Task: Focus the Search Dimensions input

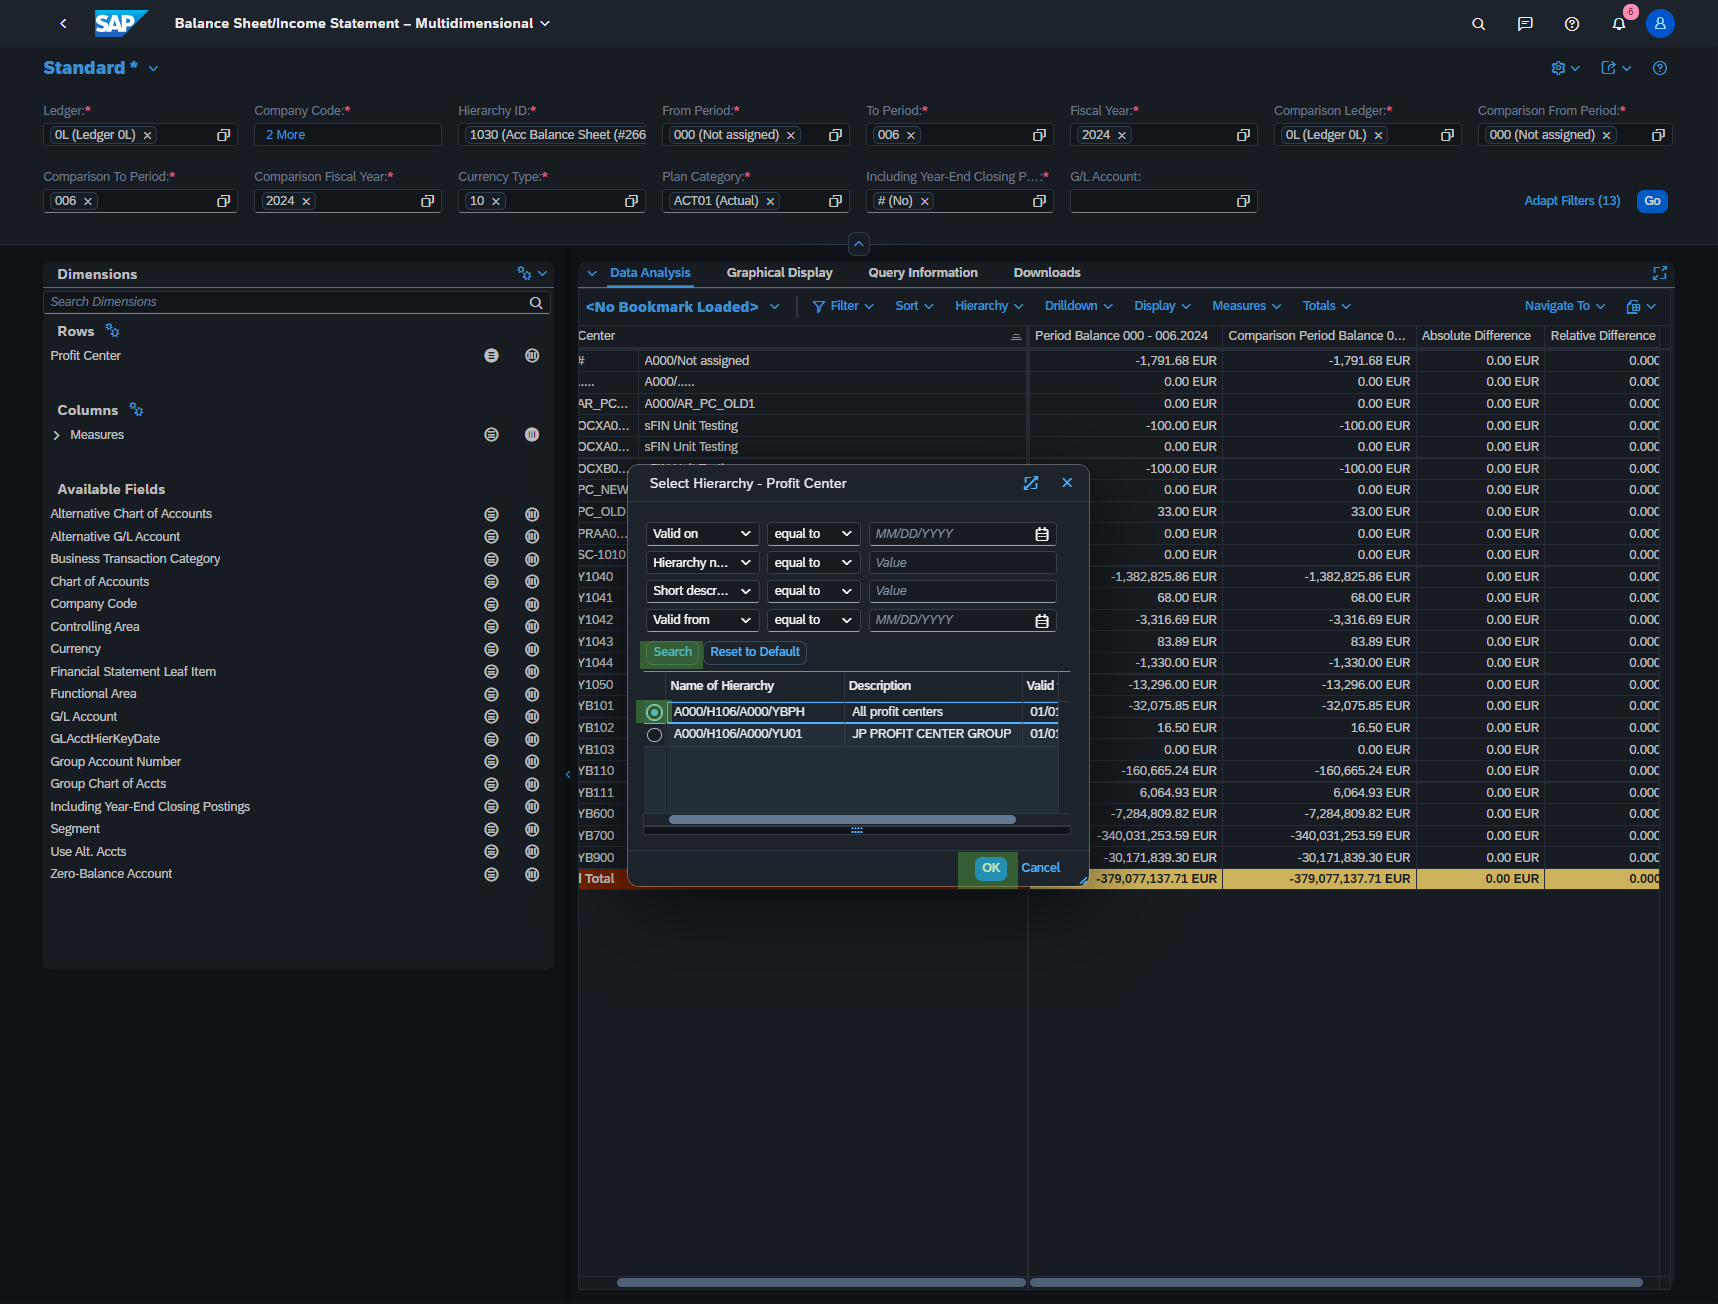Action: 286,302
